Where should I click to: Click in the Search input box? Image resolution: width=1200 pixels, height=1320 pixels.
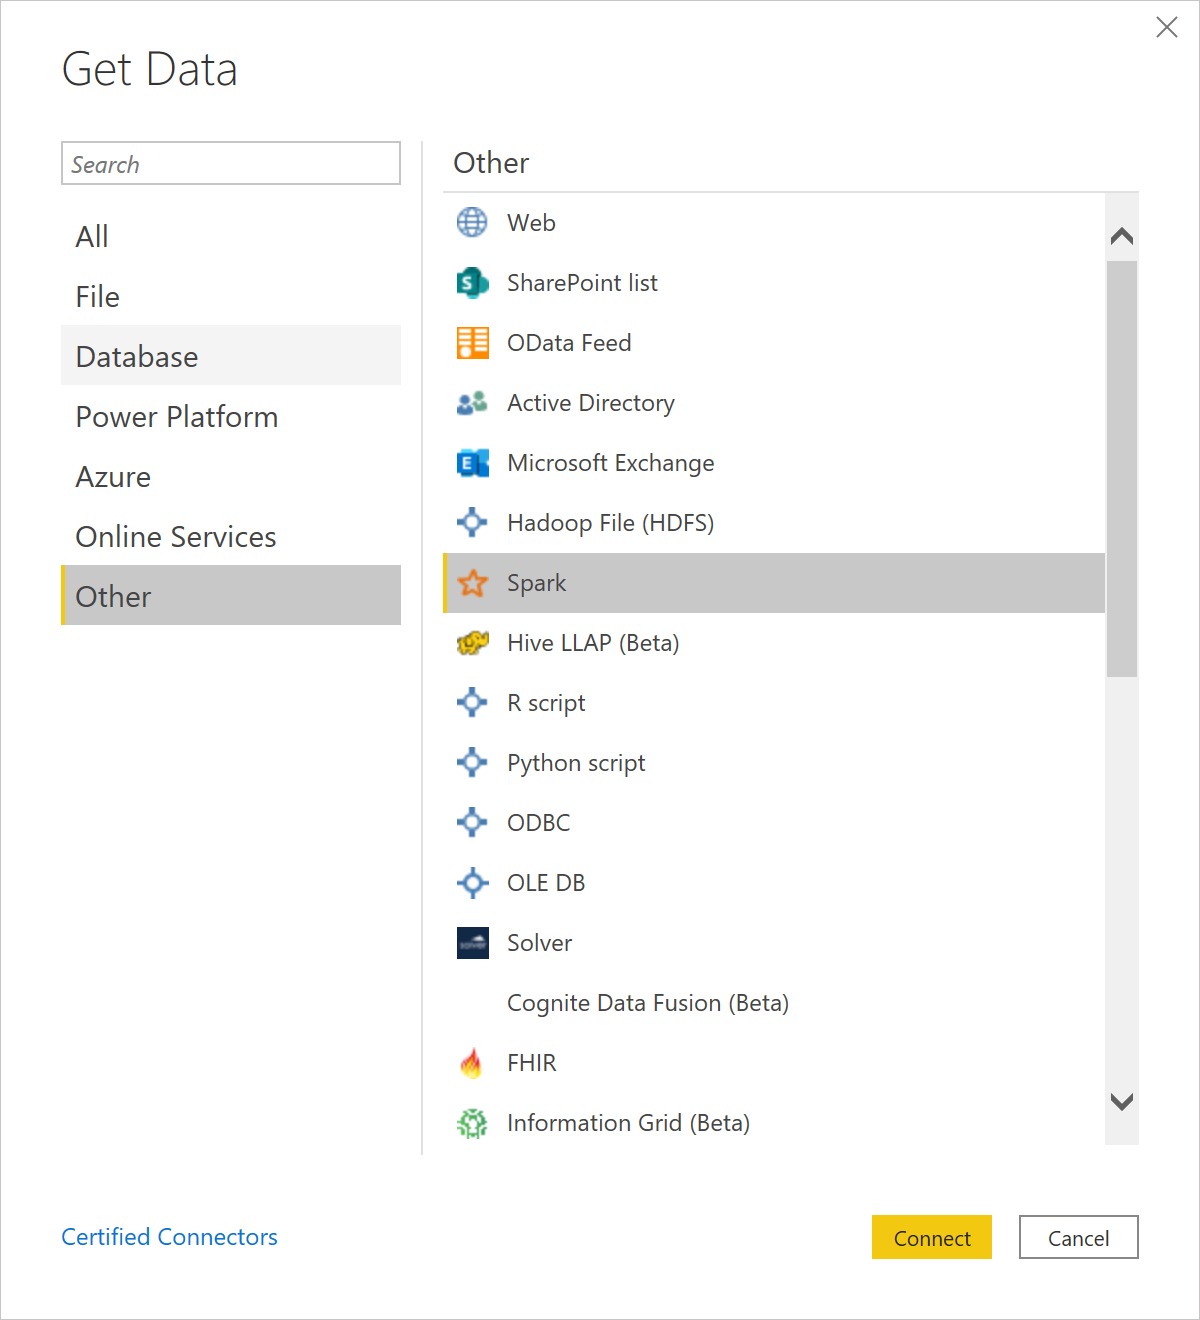coord(231,163)
